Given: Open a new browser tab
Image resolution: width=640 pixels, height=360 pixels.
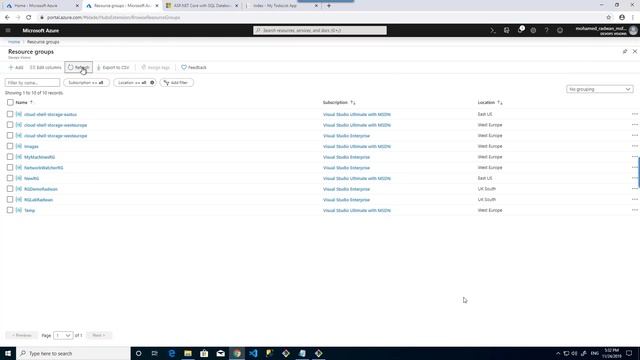Looking at the screenshot, I should (329, 6).
